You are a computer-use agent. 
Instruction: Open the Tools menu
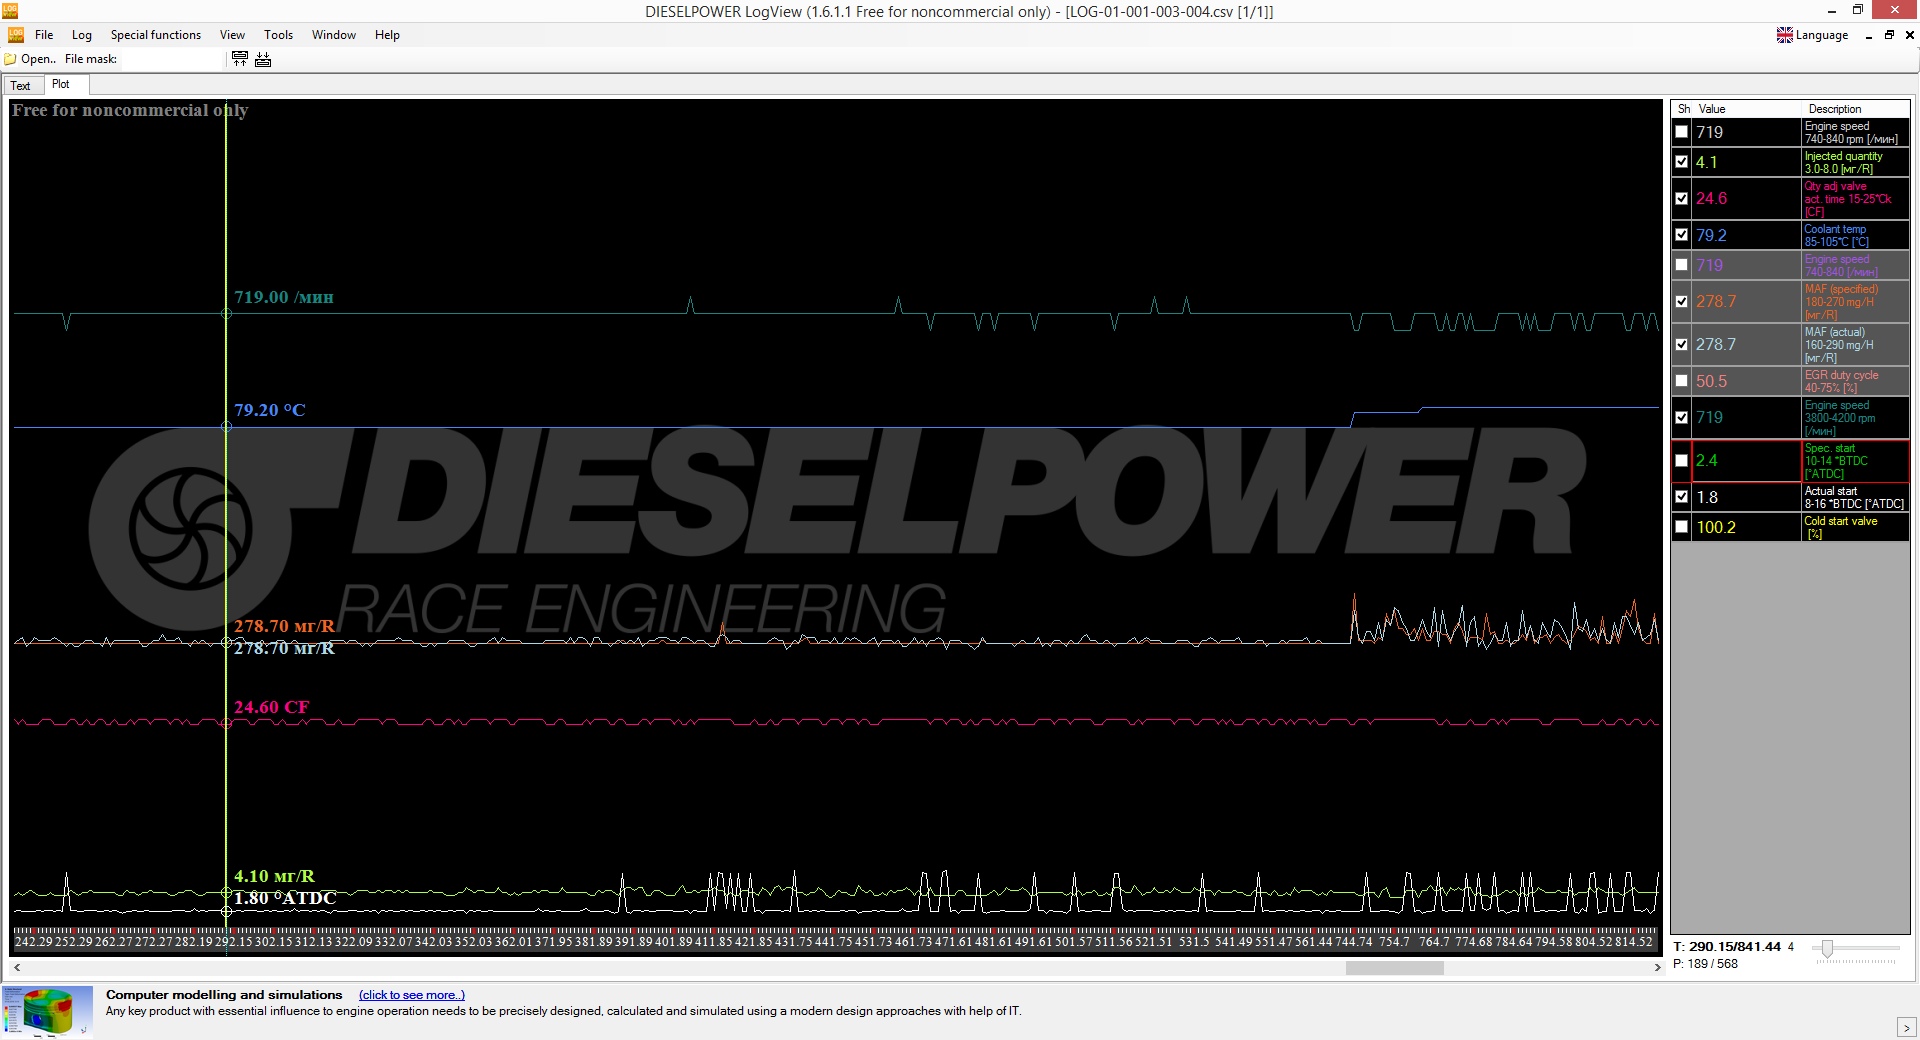(x=279, y=35)
